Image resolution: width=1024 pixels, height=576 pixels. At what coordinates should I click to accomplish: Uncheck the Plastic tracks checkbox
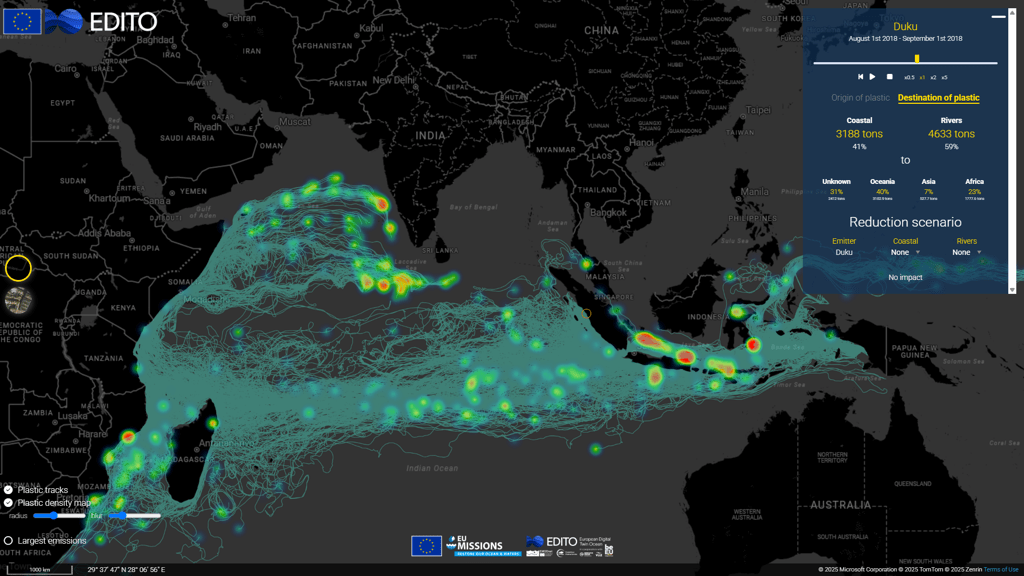pos(9,490)
